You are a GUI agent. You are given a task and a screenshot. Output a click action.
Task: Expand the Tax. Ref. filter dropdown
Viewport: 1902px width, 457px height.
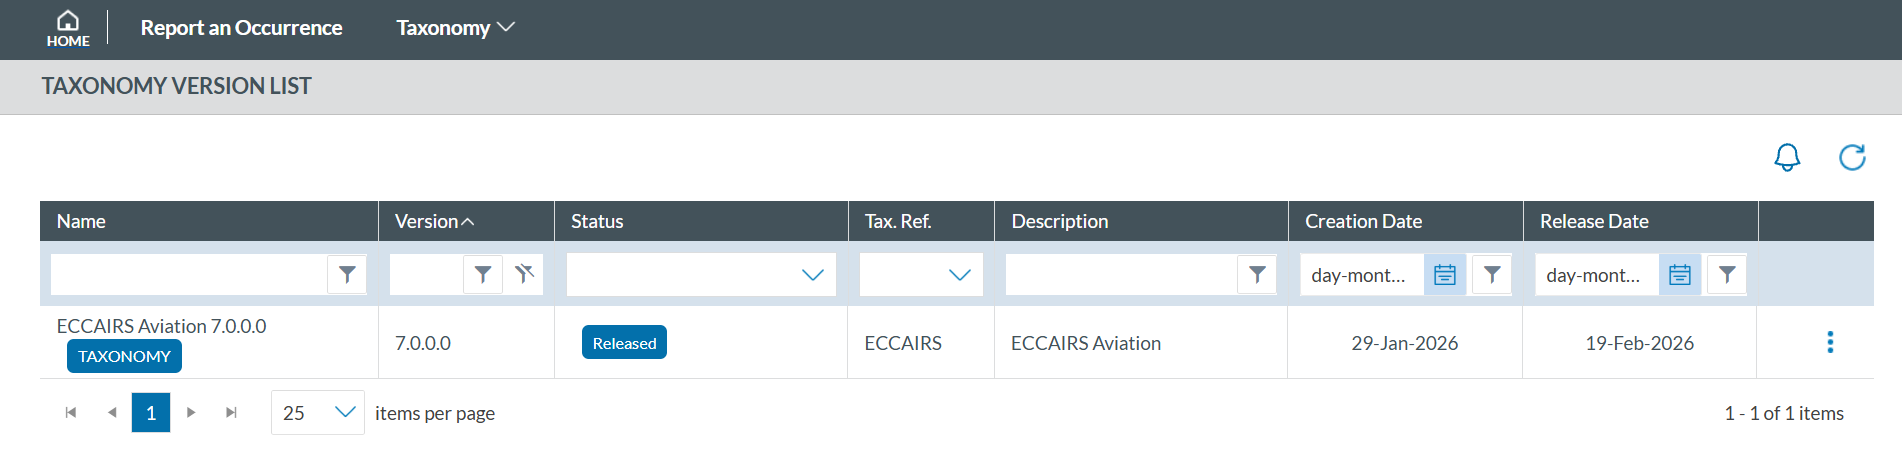click(x=959, y=275)
